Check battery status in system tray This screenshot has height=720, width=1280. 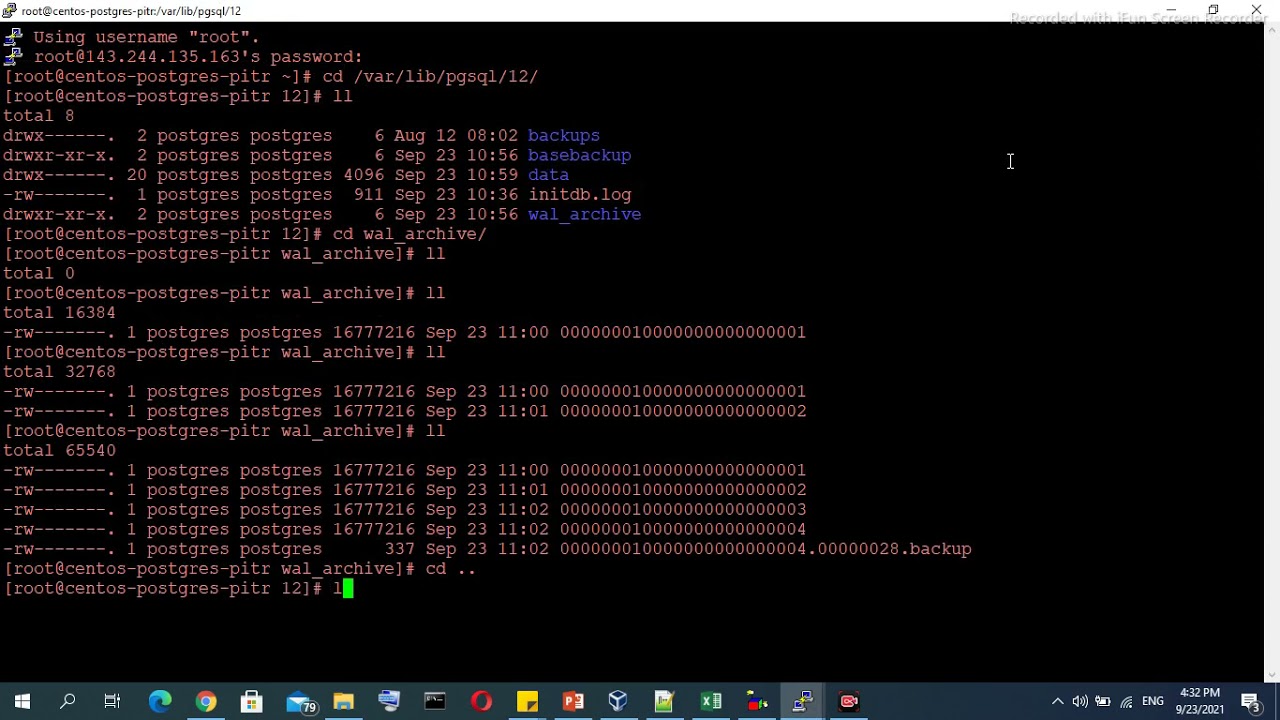1103,701
